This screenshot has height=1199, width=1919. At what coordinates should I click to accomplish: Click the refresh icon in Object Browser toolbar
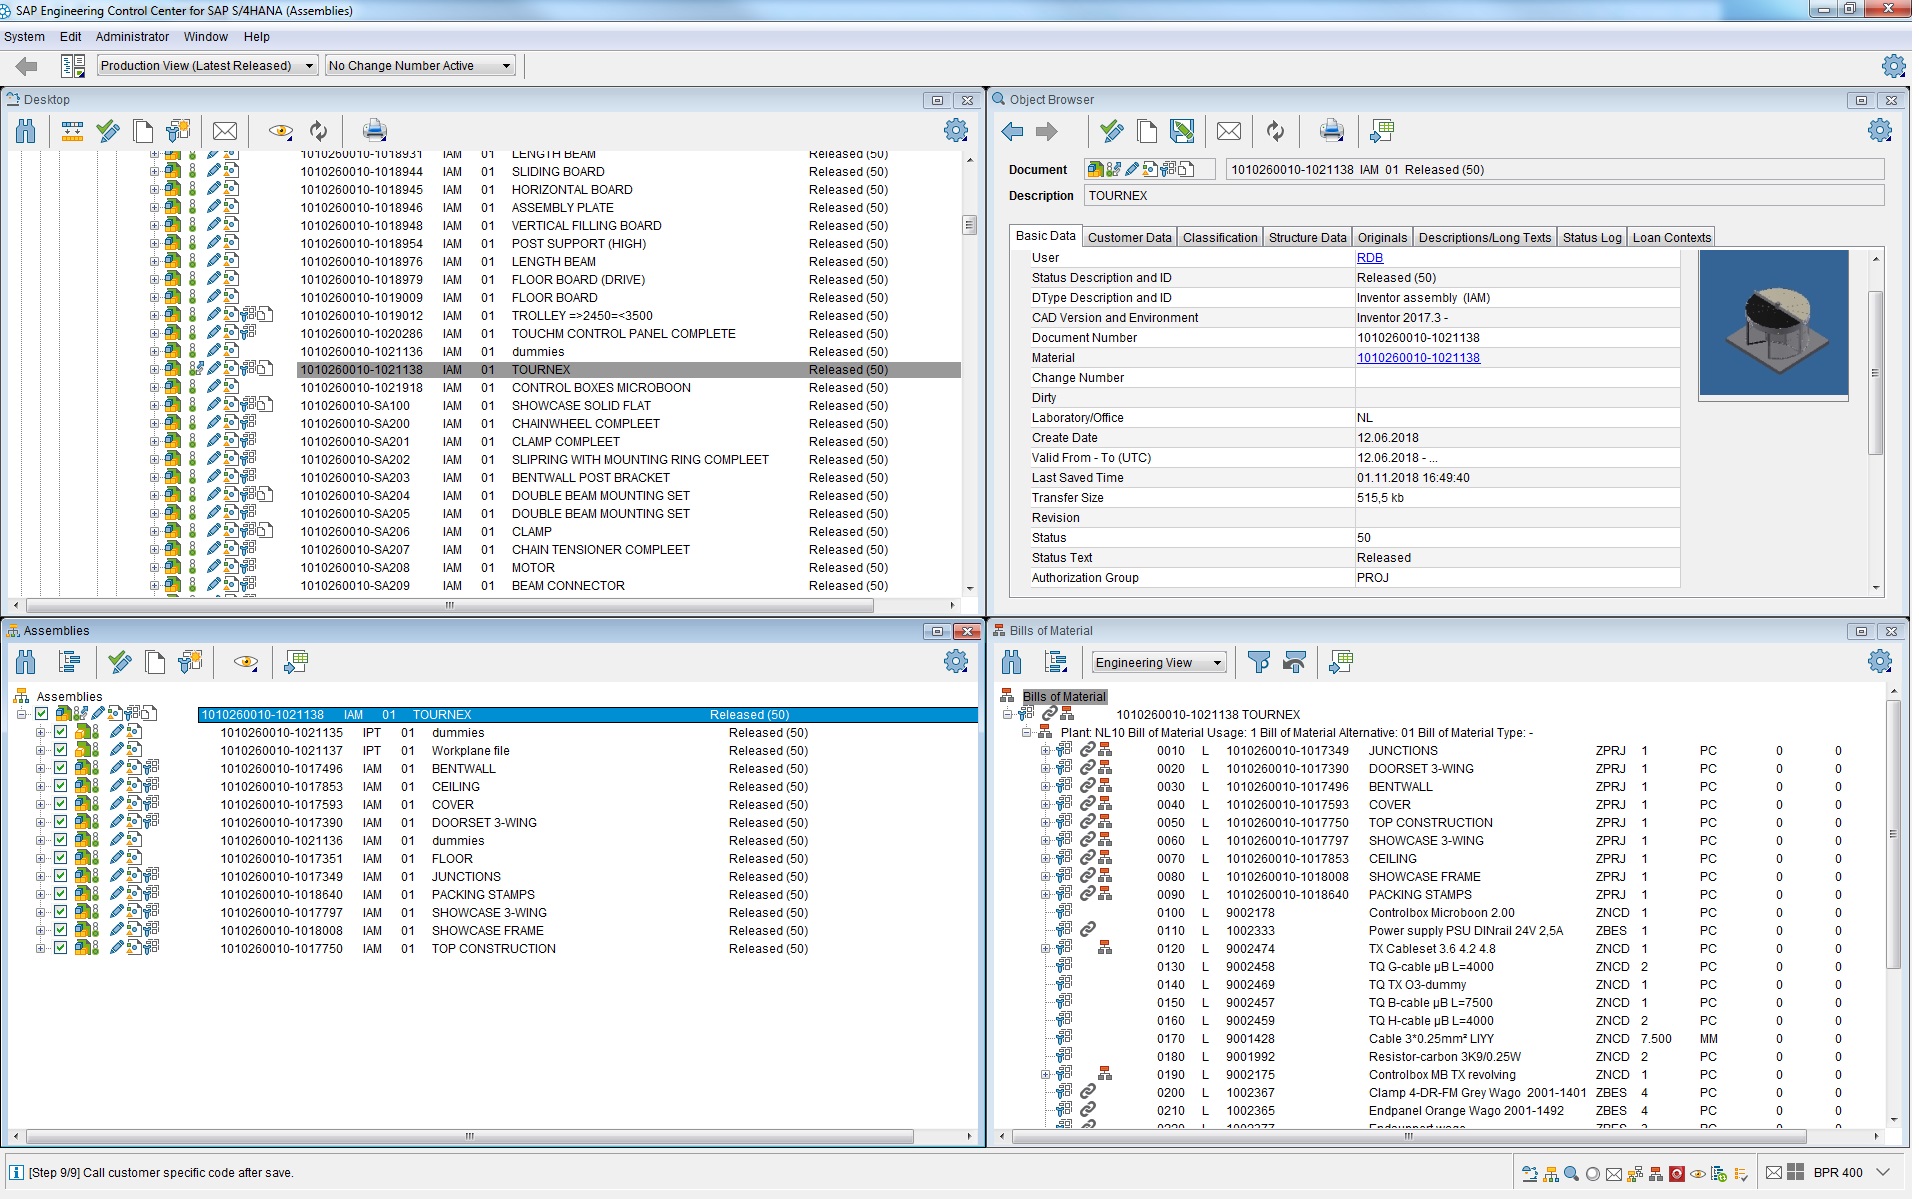tap(1275, 131)
